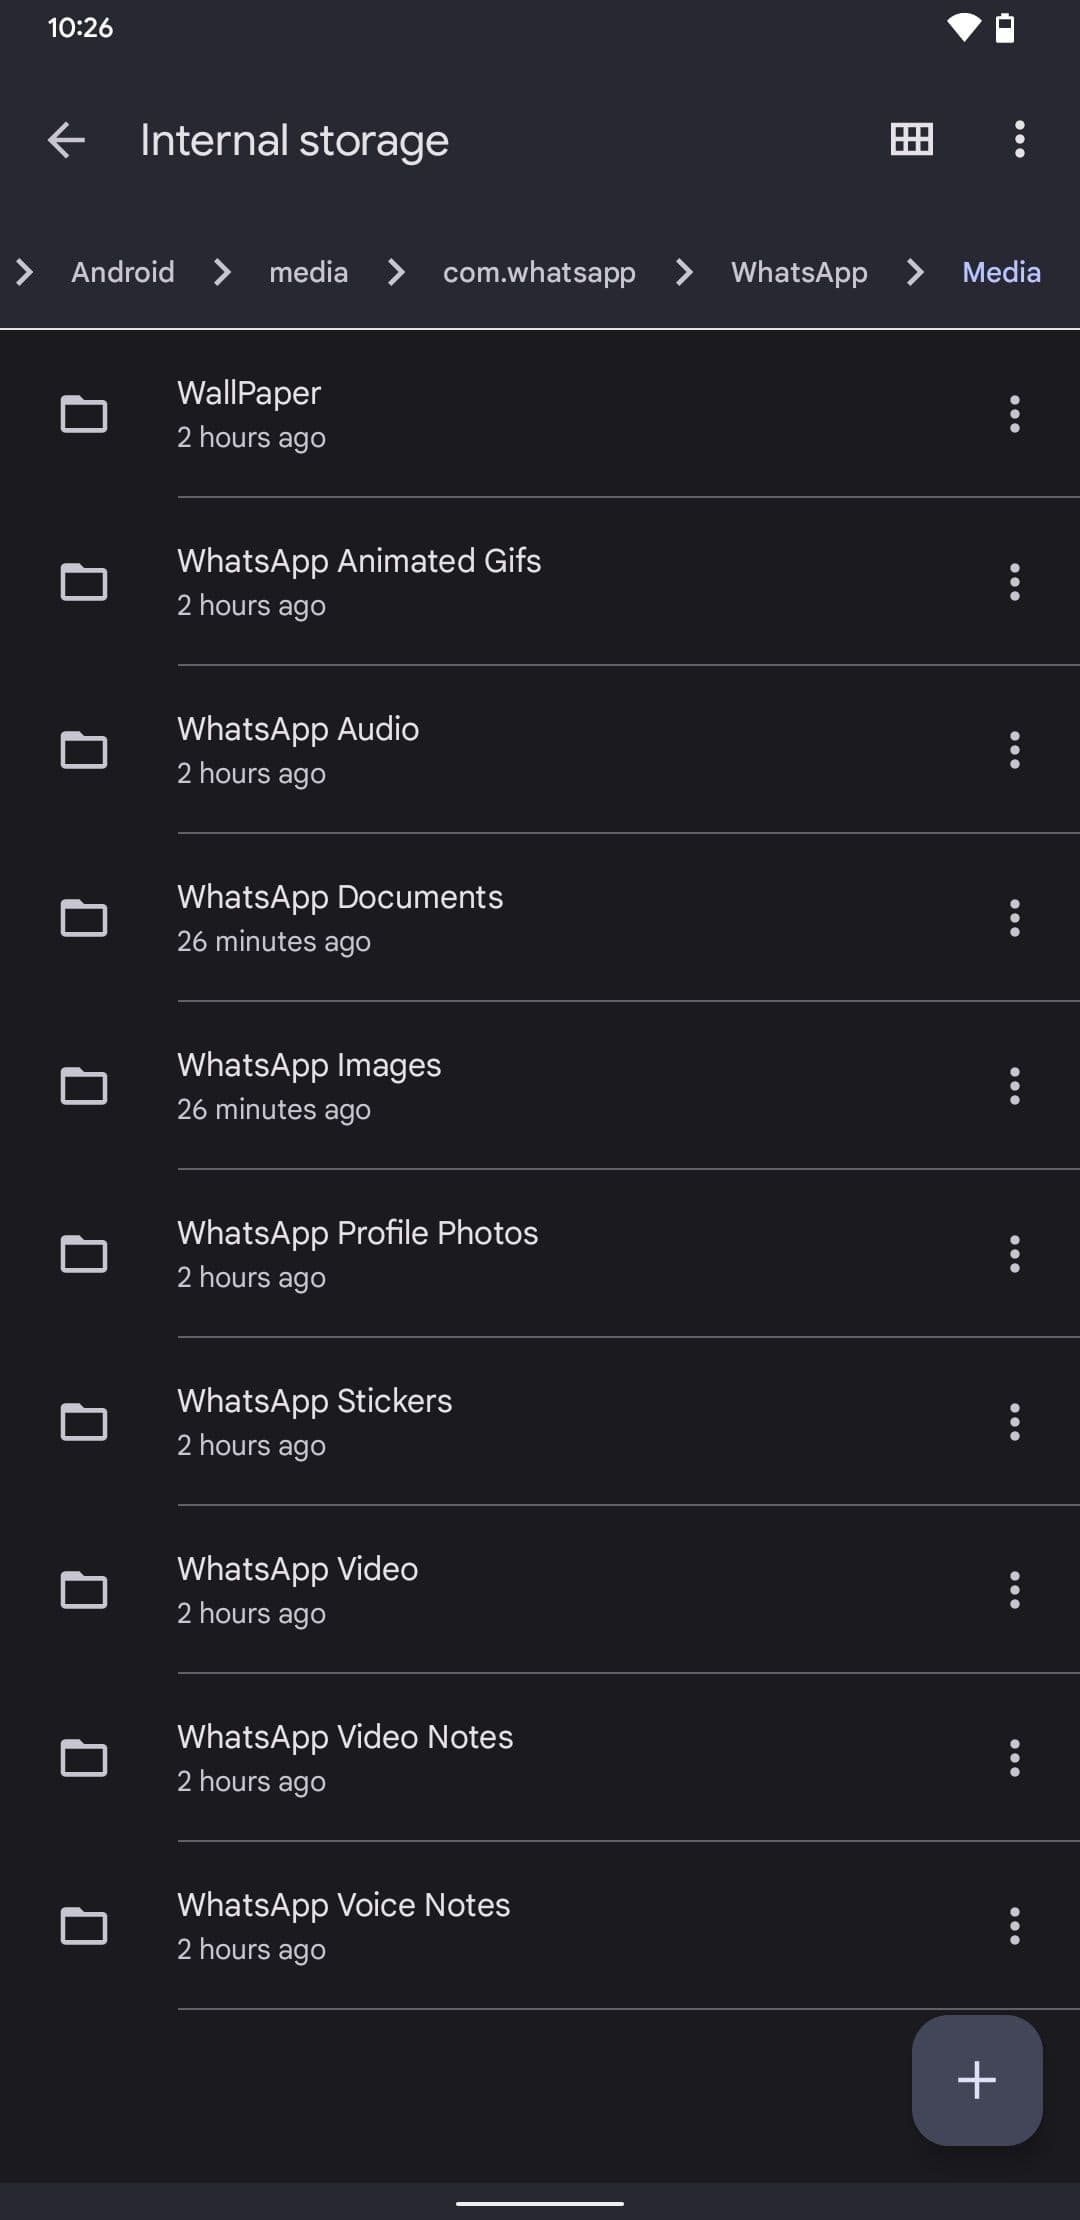The width and height of the screenshot is (1080, 2220).
Task: Tap the WhatsApp Animated Gifs folder icon
Action: point(84,582)
